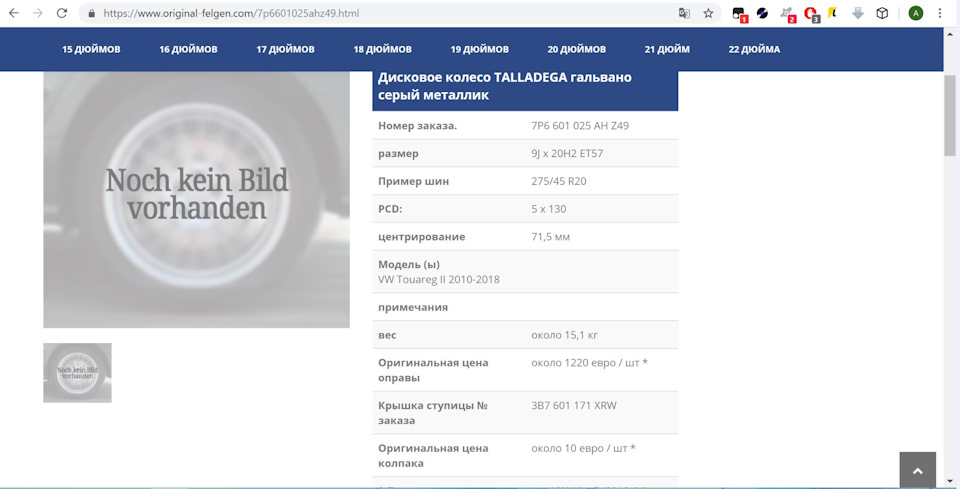Click rim price около 1220 евро

point(589,362)
